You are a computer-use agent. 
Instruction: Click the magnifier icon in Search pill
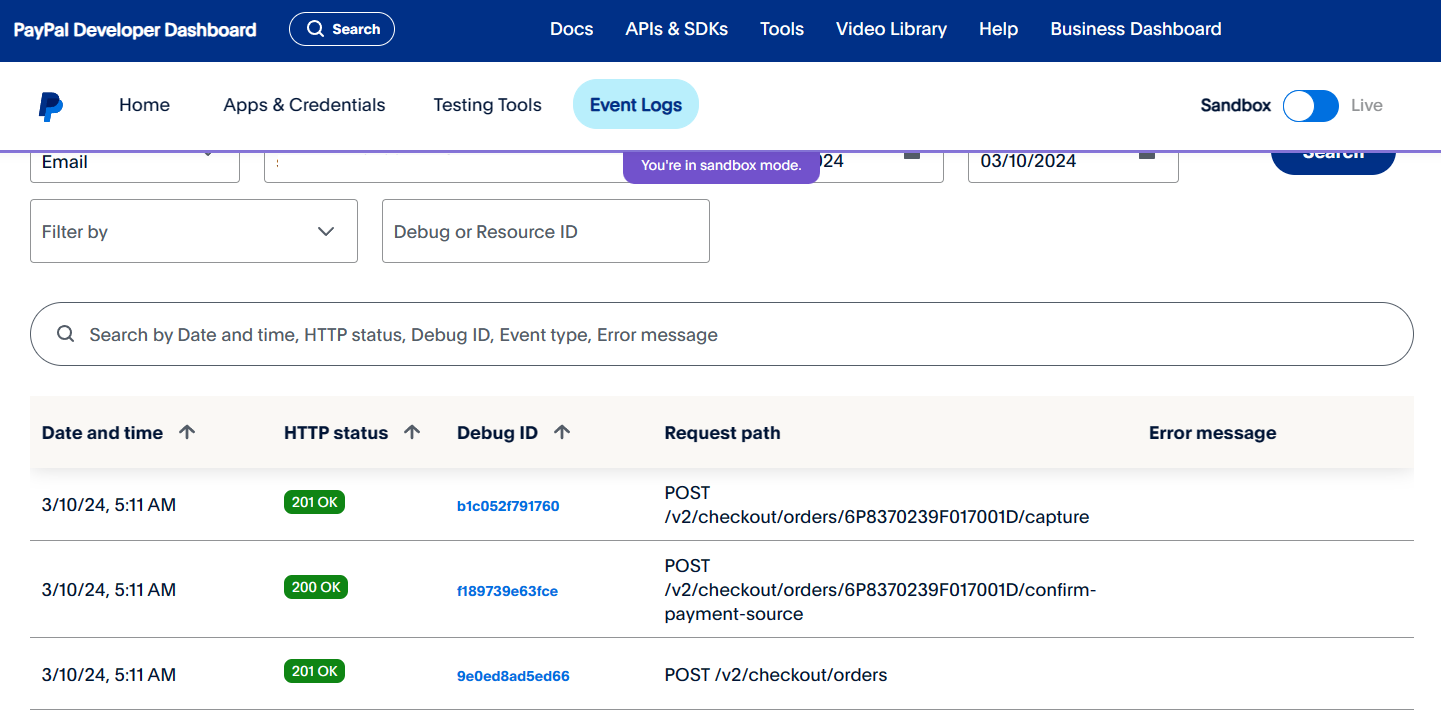pyautogui.click(x=315, y=29)
